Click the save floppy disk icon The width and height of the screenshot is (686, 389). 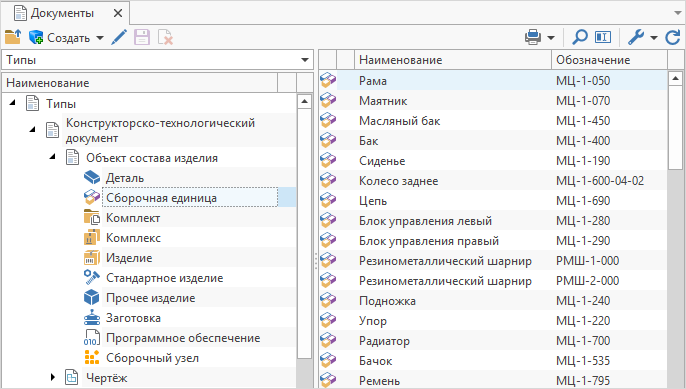(x=142, y=38)
